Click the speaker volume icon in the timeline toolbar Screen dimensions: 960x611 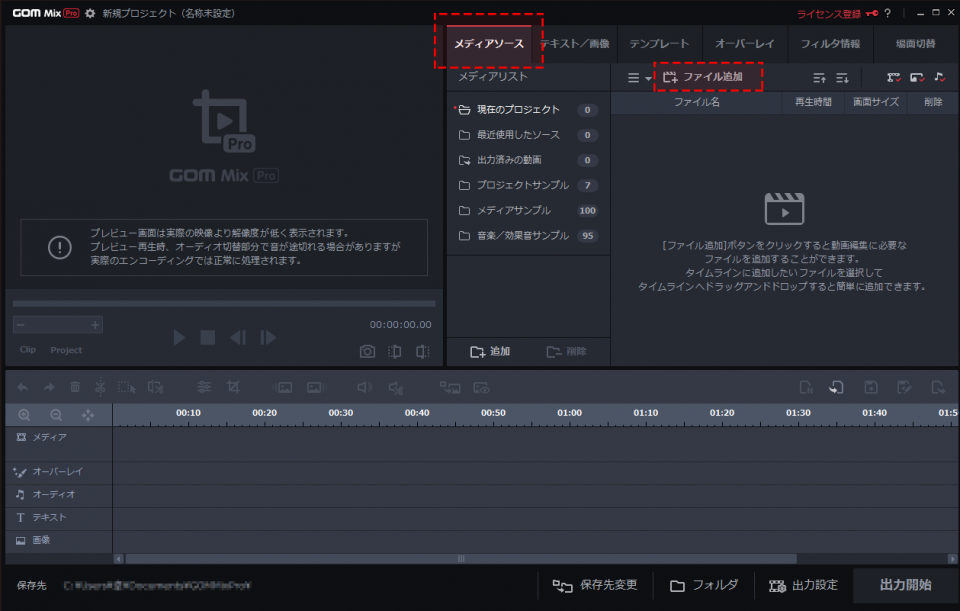tap(364, 388)
